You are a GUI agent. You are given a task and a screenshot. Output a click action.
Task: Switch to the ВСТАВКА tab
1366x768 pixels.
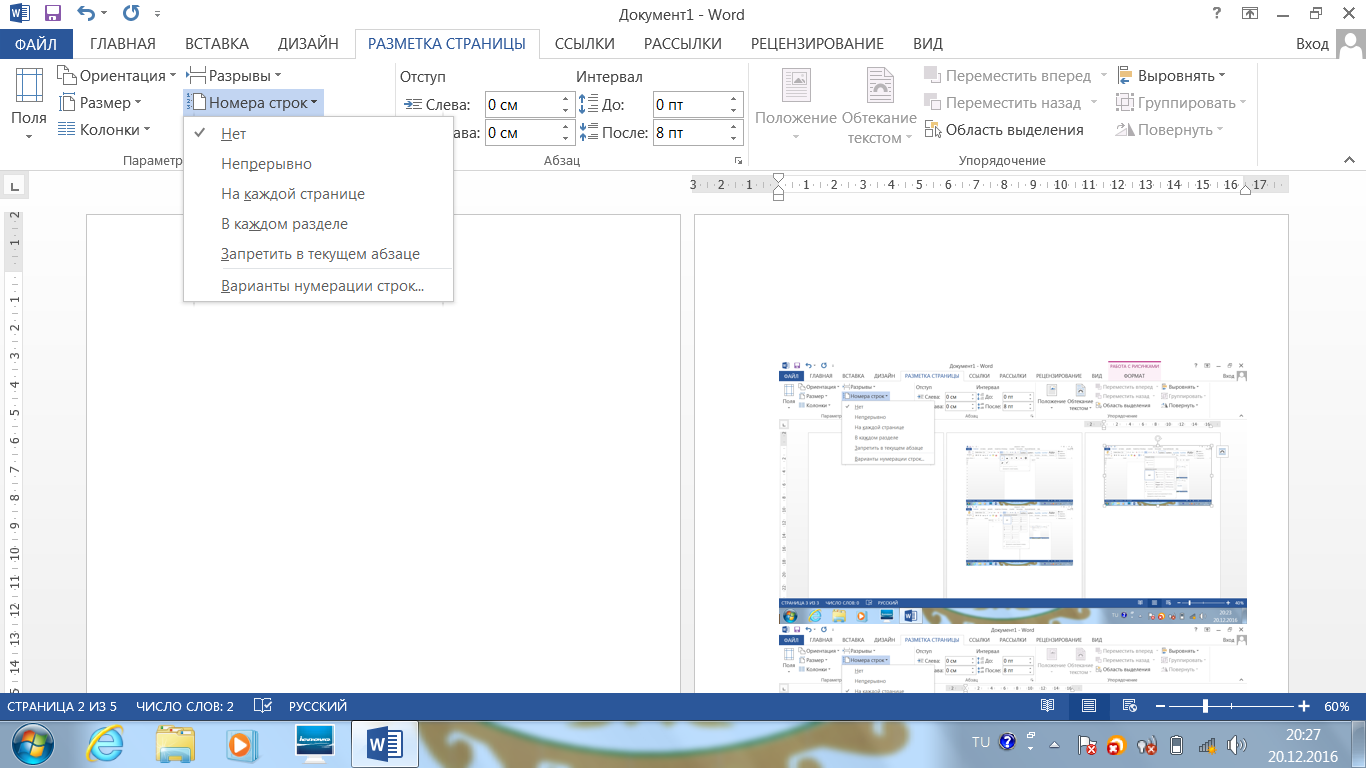coord(216,44)
